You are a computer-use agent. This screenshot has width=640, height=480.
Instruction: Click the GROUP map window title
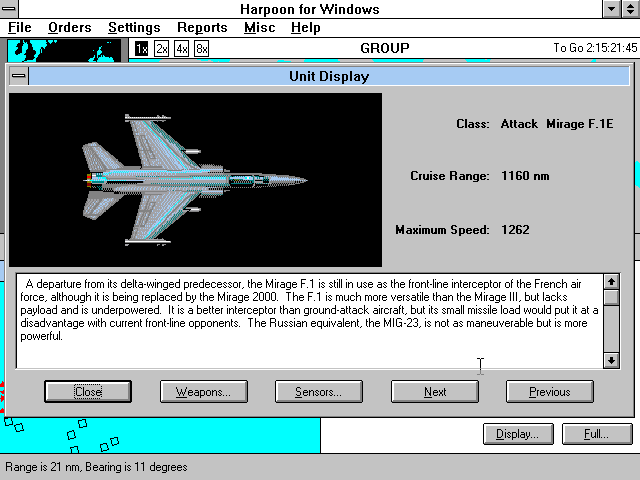pyautogui.click(x=384, y=48)
